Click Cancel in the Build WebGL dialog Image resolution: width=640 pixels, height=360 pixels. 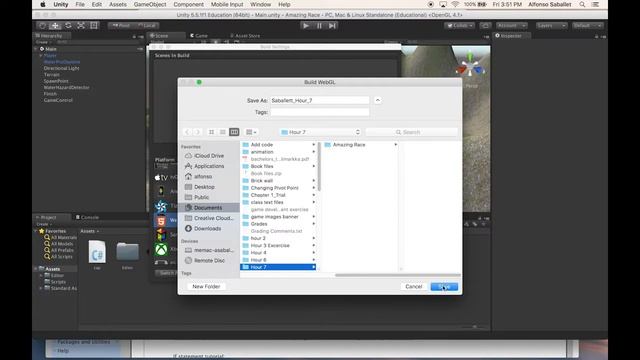[413, 287]
